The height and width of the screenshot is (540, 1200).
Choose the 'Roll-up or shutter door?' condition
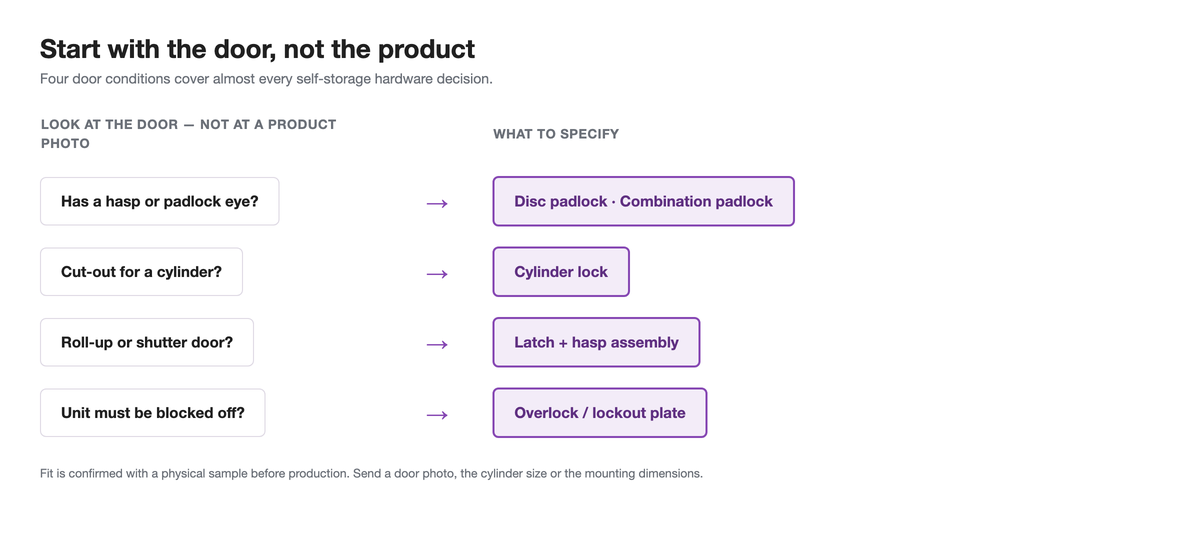pos(147,342)
